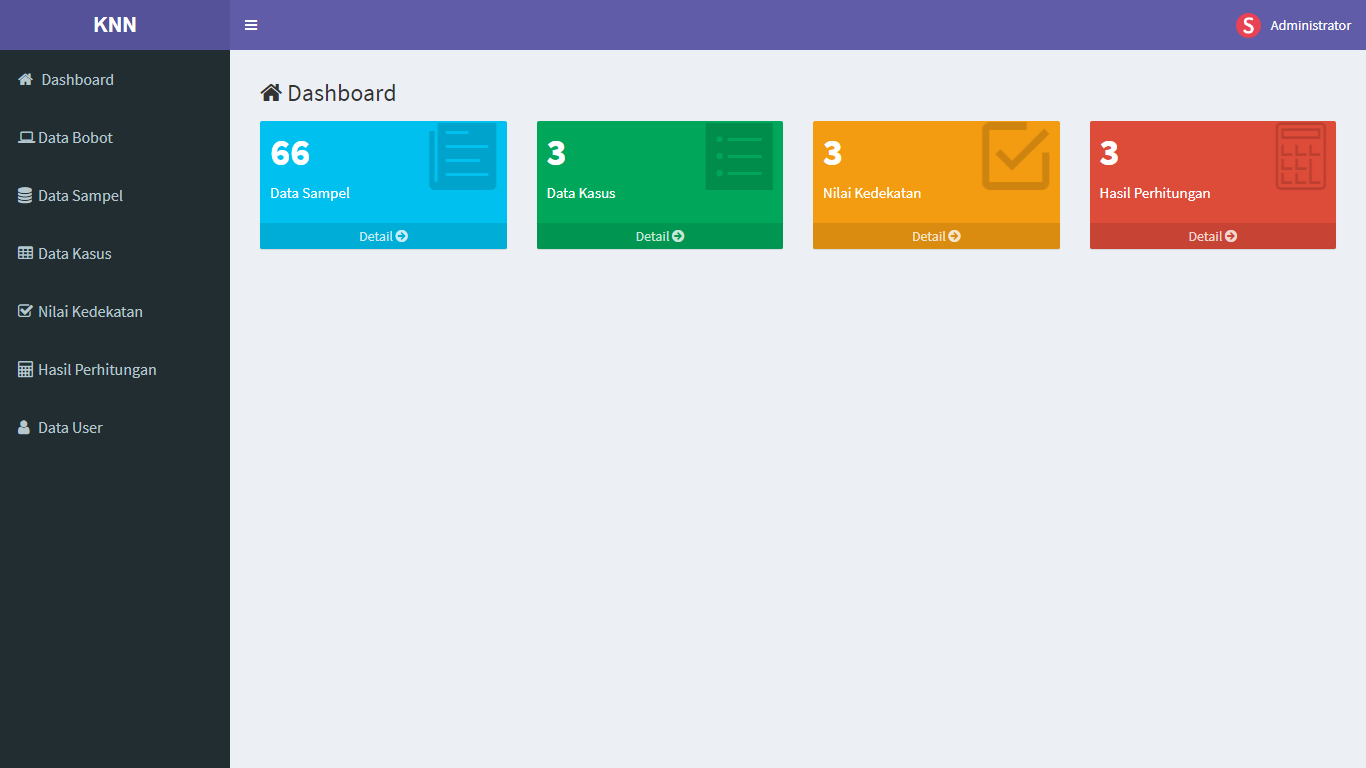Viewport: 1366px width, 768px height.
Task: Click the list icon on Data Kasus card
Action: [739, 156]
